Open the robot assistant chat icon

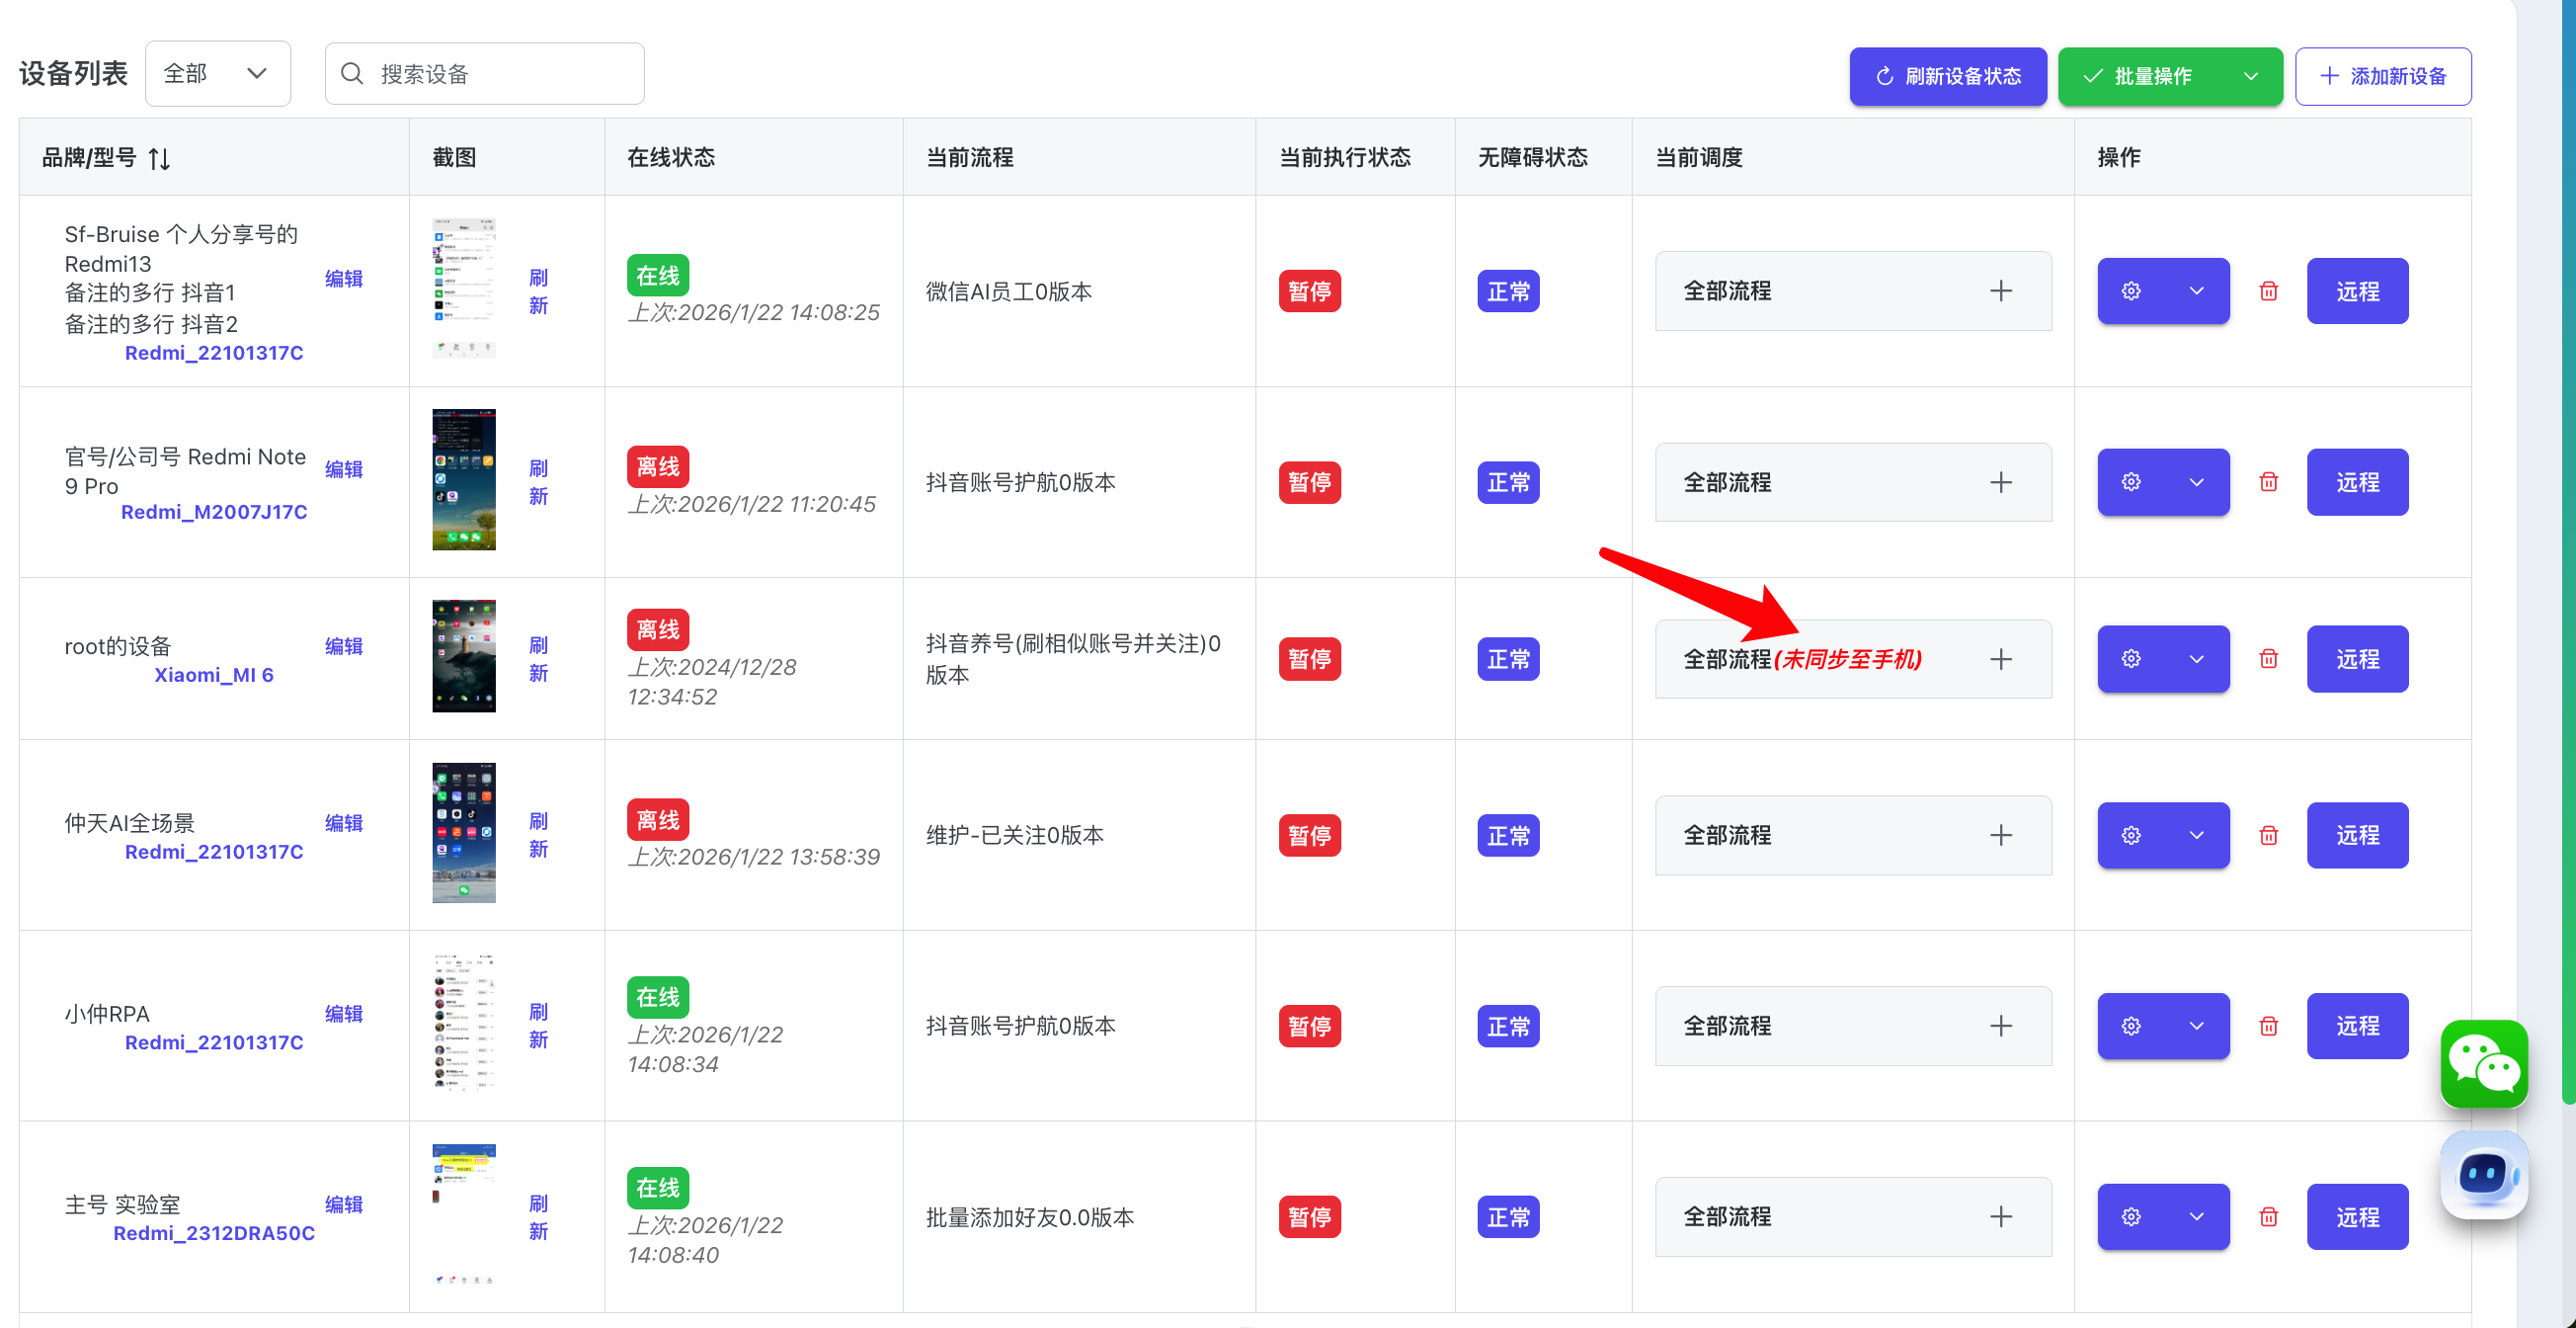(2483, 1174)
